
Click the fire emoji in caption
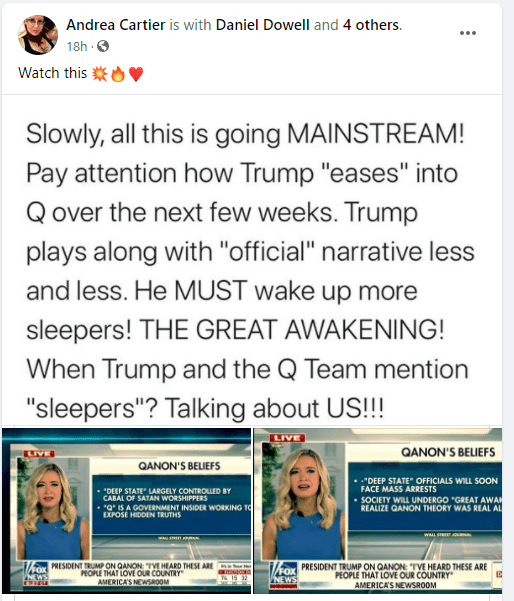[118, 74]
